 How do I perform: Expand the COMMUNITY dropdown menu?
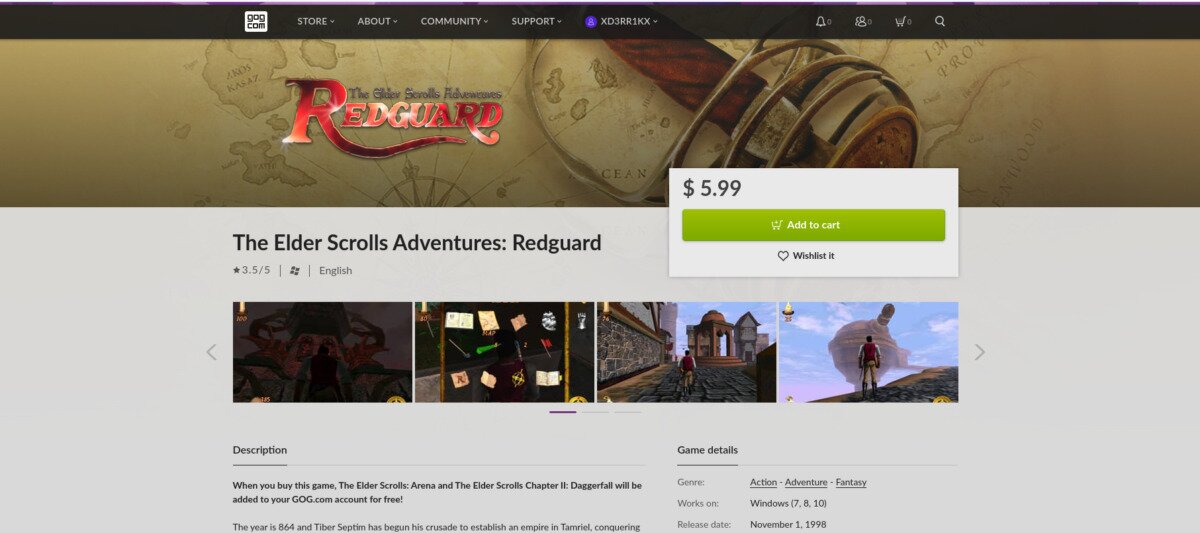click(x=455, y=21)
